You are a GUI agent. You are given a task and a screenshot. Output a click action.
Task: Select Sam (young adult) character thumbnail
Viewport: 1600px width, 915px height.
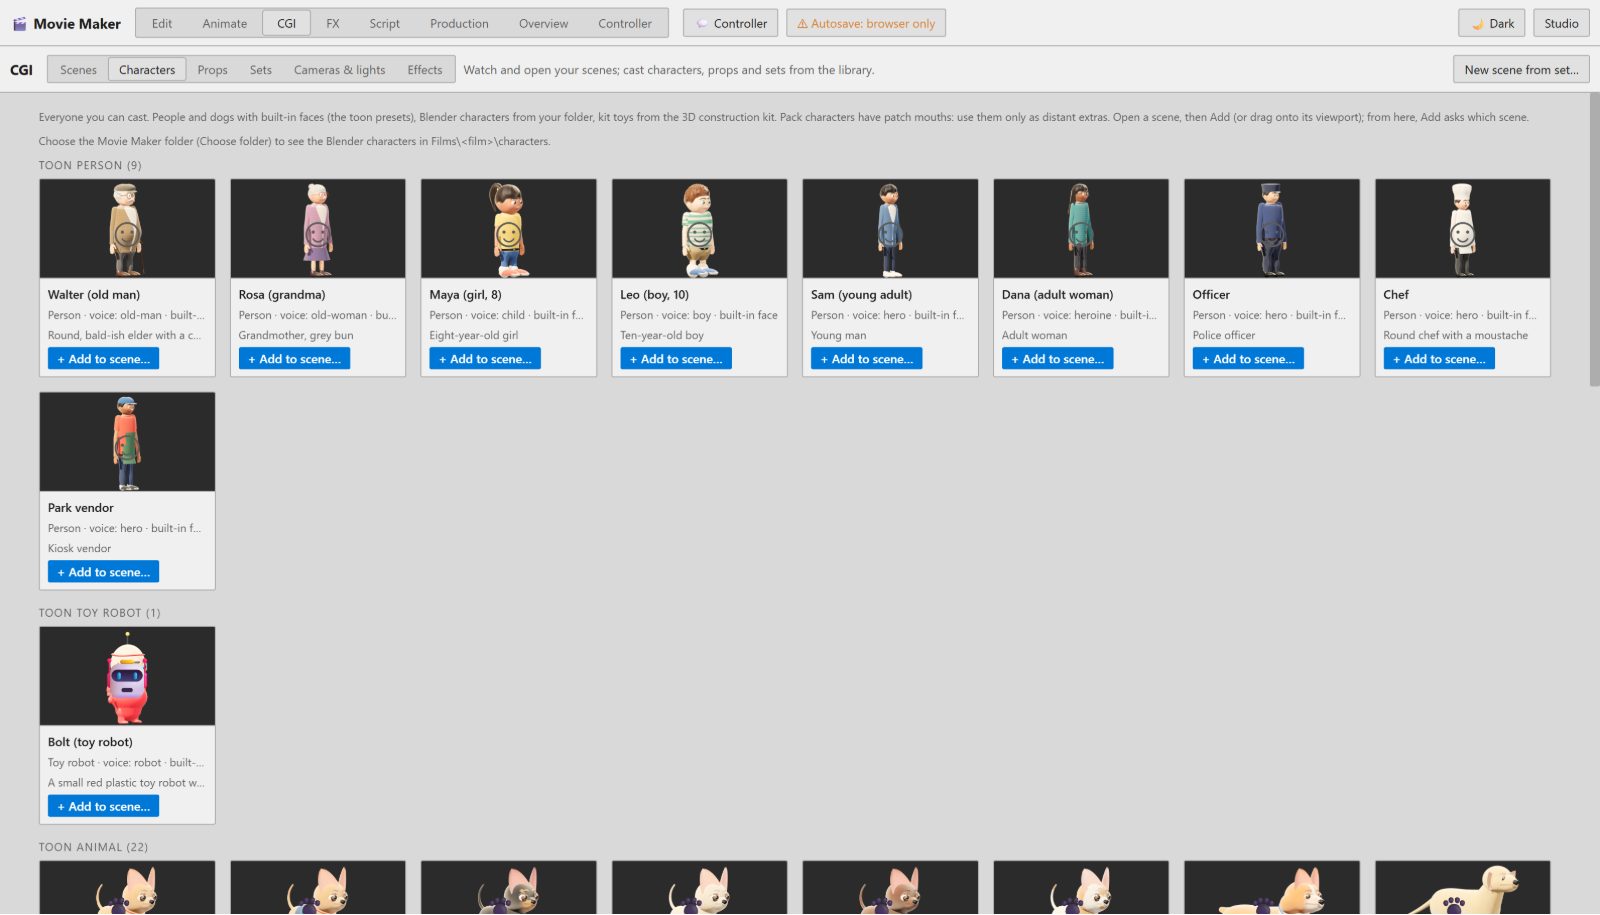point(890,229)
